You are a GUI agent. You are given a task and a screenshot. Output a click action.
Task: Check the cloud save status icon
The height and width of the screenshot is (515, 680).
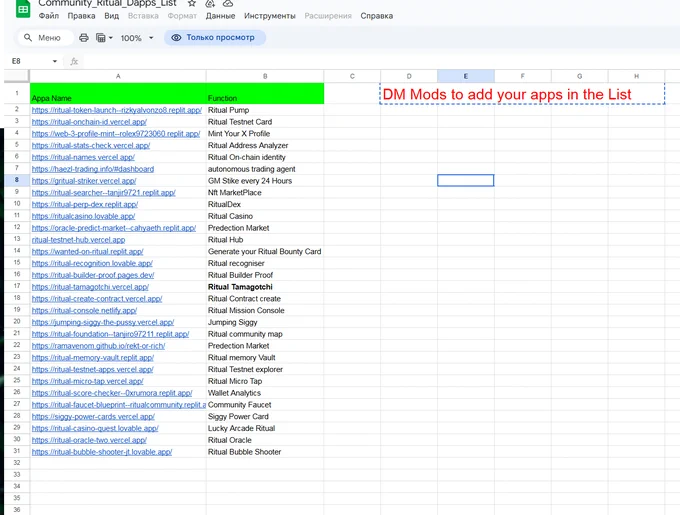coord(228,3)
